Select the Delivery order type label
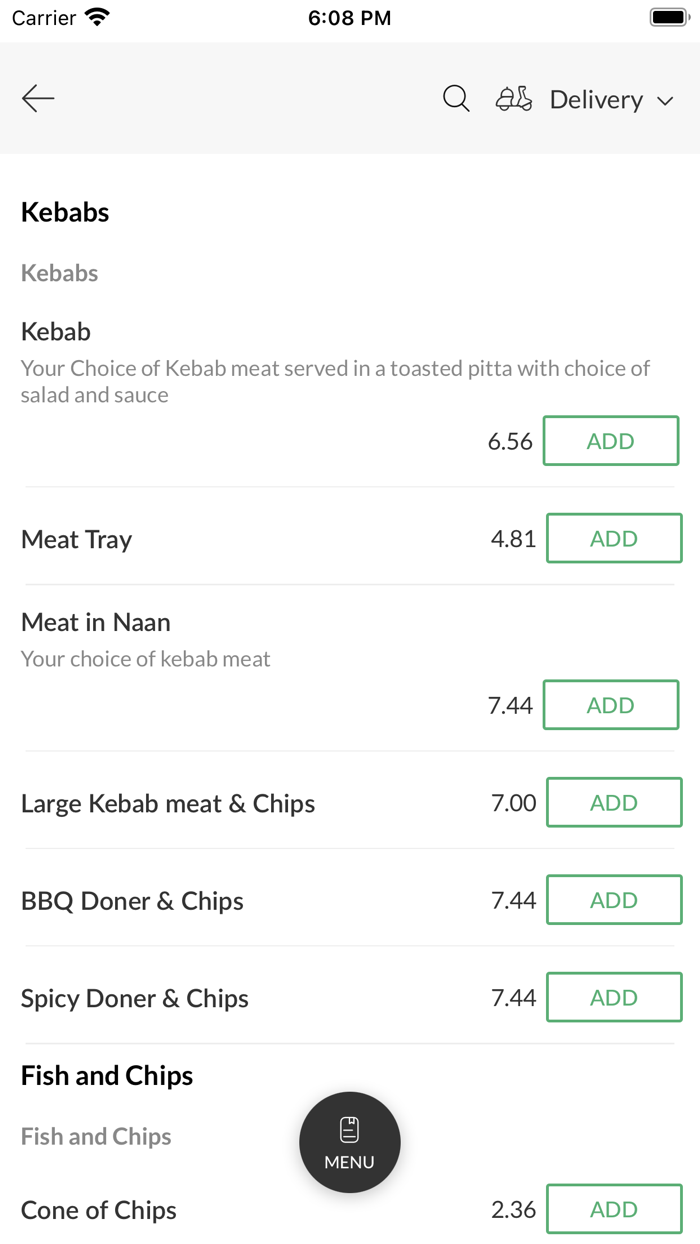Screen dimensions: 700x1244 [x=596, y=100]
